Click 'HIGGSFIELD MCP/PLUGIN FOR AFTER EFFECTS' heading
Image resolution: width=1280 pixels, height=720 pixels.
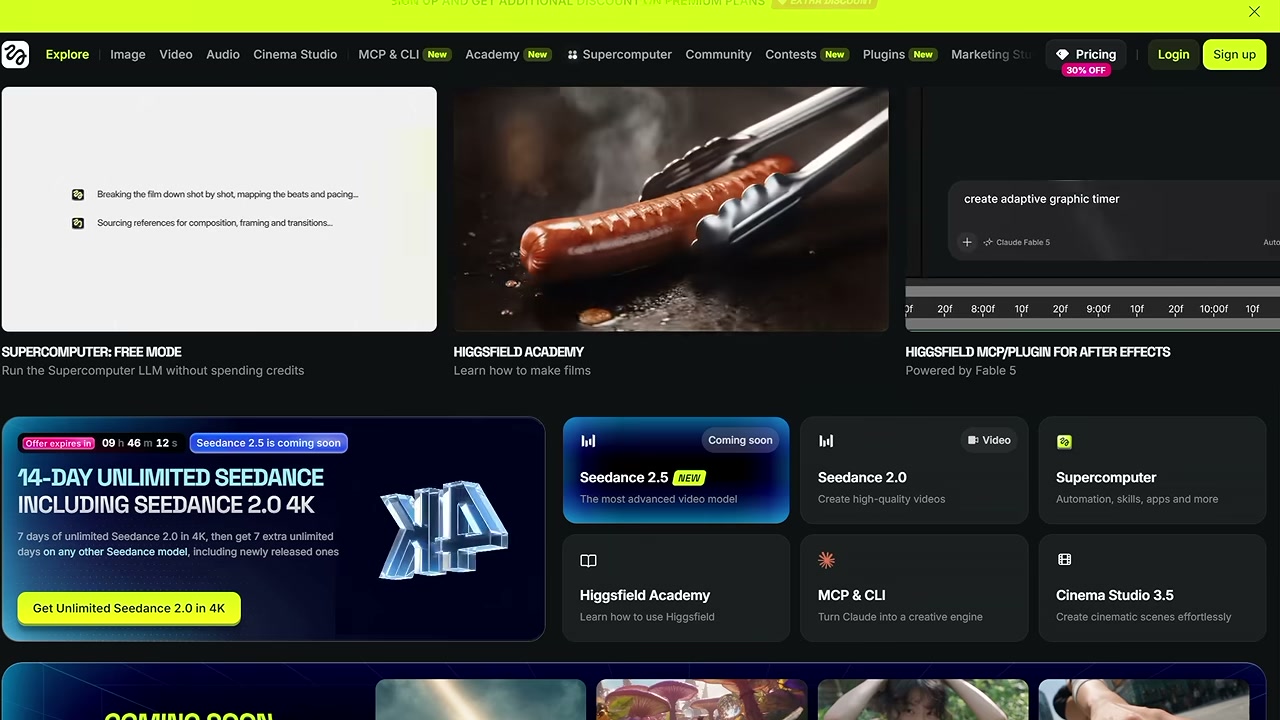point(1038,352)
